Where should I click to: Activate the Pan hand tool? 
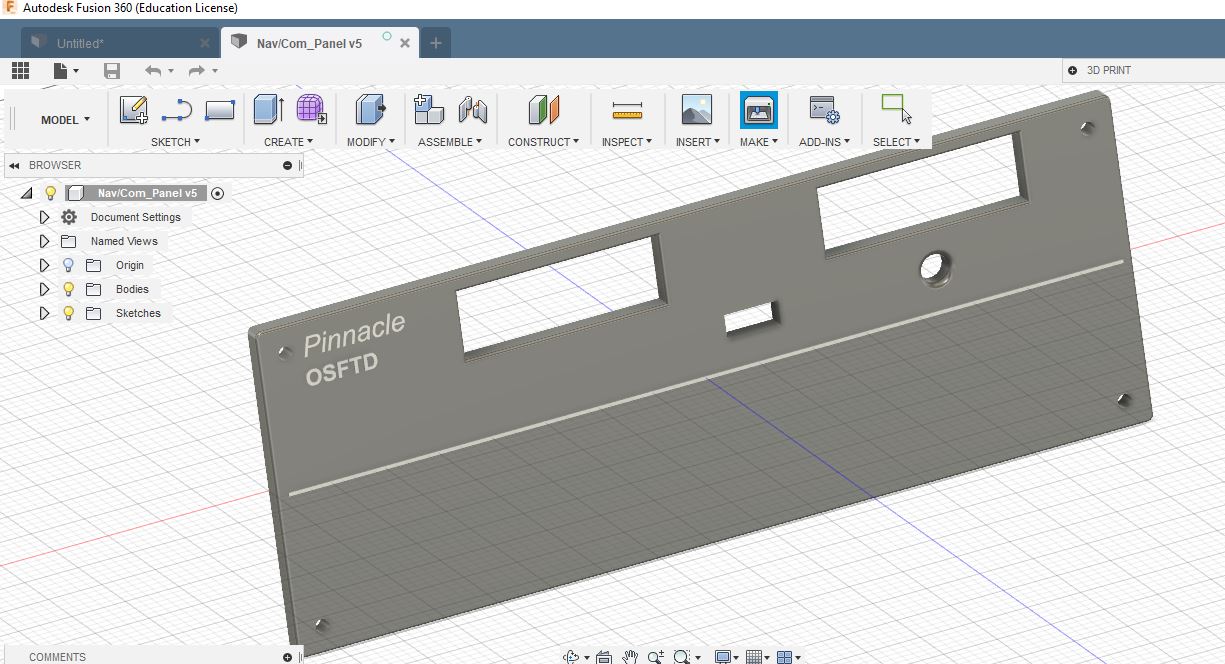pyautogui.click(x=630, y=656)
